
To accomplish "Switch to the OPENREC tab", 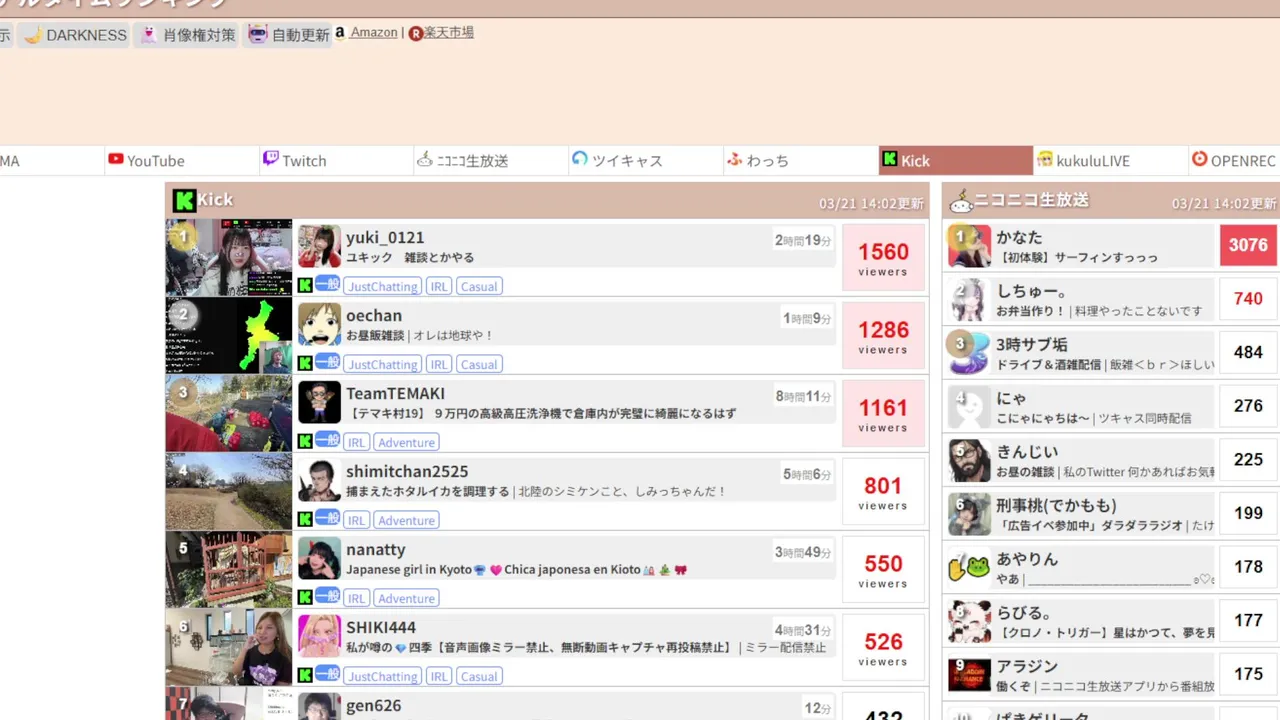I will [1235, 160].
